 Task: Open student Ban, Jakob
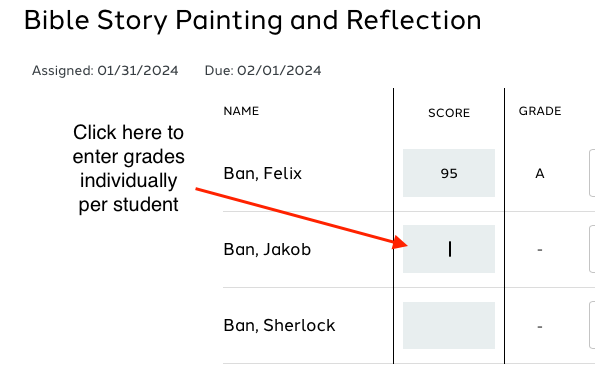pyautogui.click(x=267, y=249)
